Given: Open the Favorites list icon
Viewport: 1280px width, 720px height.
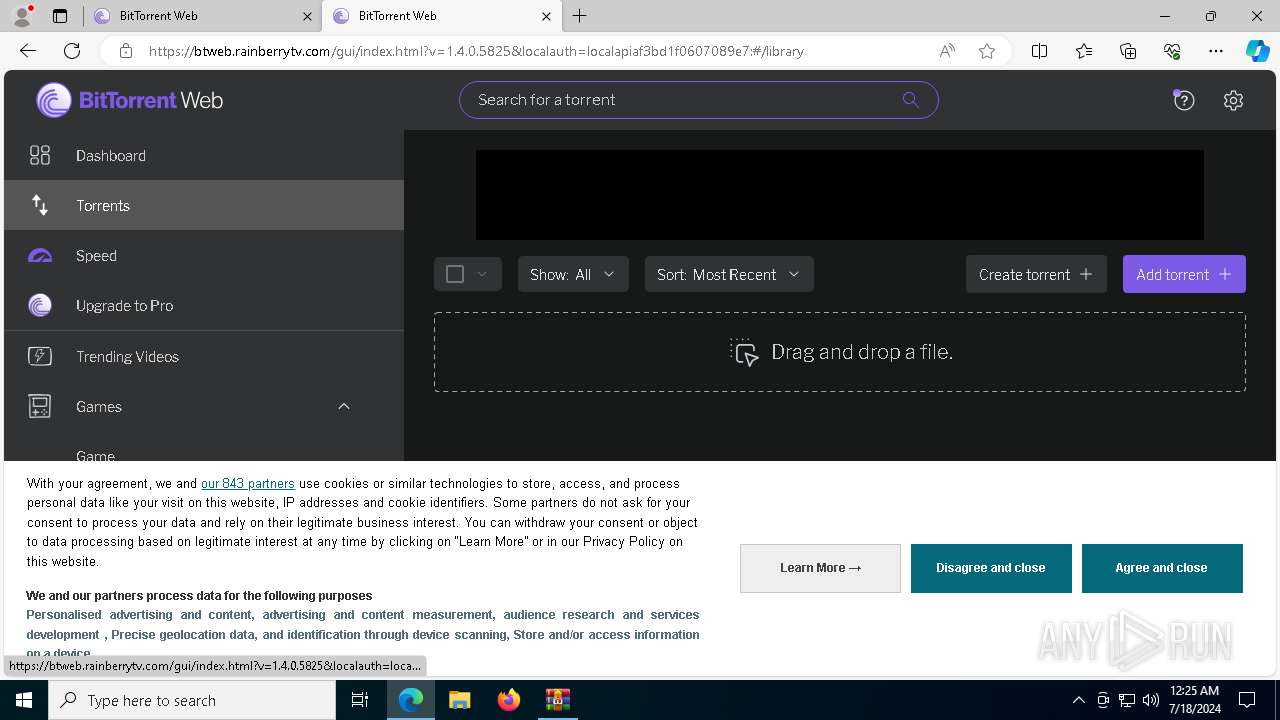Looking at the screenshot, I should 1084,51.
